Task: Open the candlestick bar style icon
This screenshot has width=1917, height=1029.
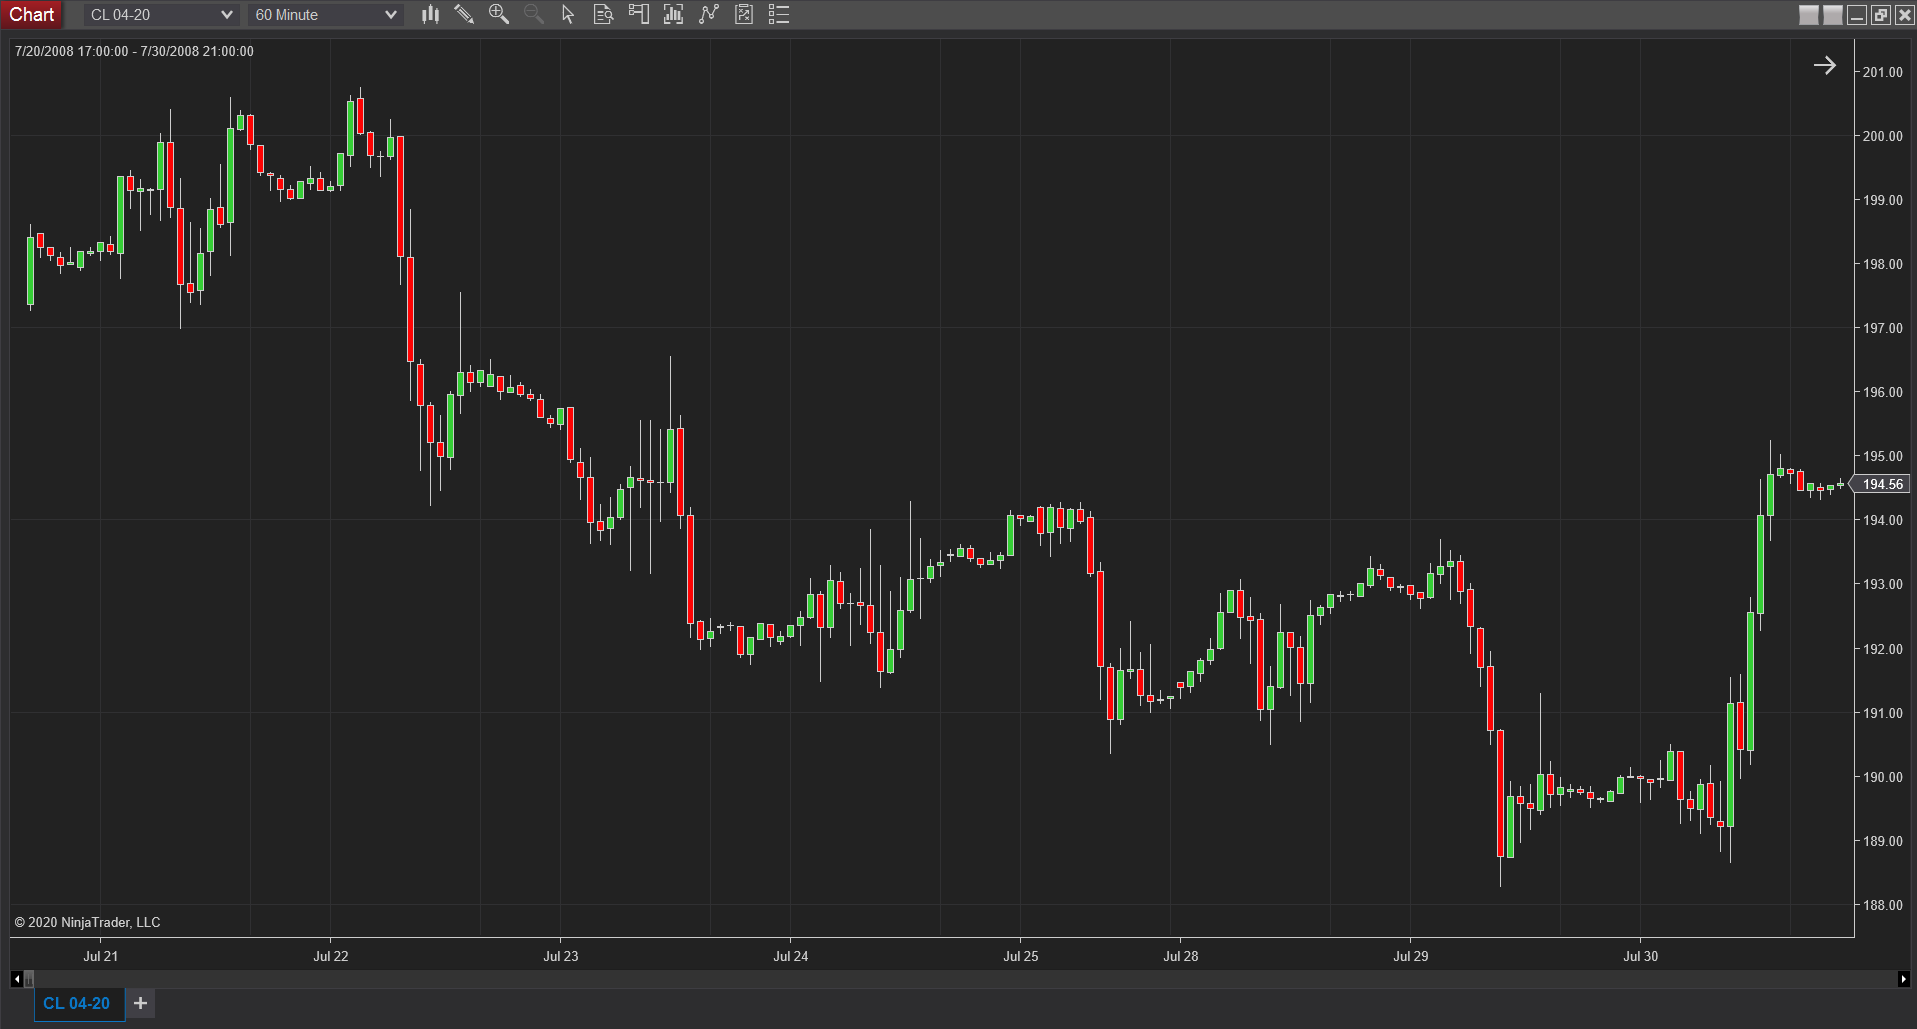Action: point(430,14)
